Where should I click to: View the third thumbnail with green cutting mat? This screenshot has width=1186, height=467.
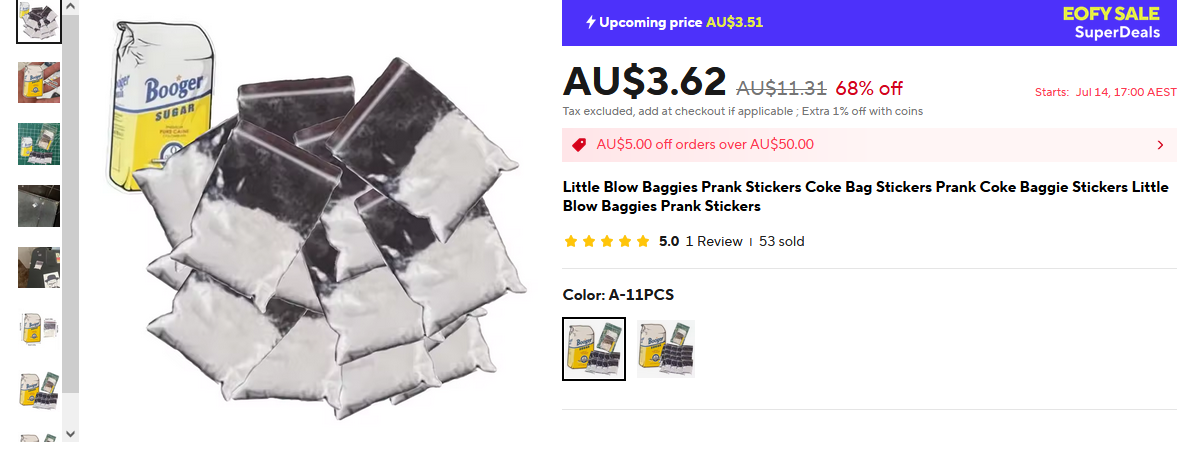pos(39,144)
